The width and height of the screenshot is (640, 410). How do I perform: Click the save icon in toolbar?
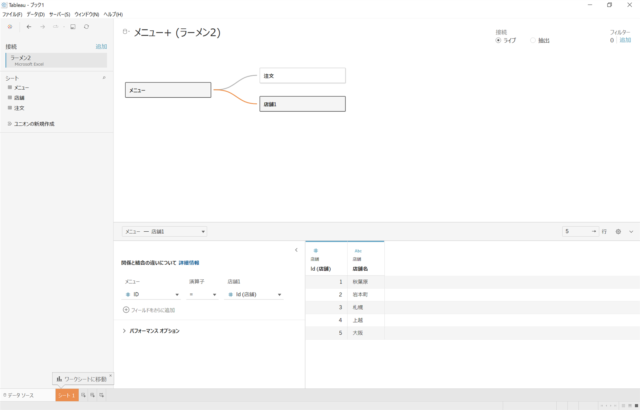click(x=72, y=27)
